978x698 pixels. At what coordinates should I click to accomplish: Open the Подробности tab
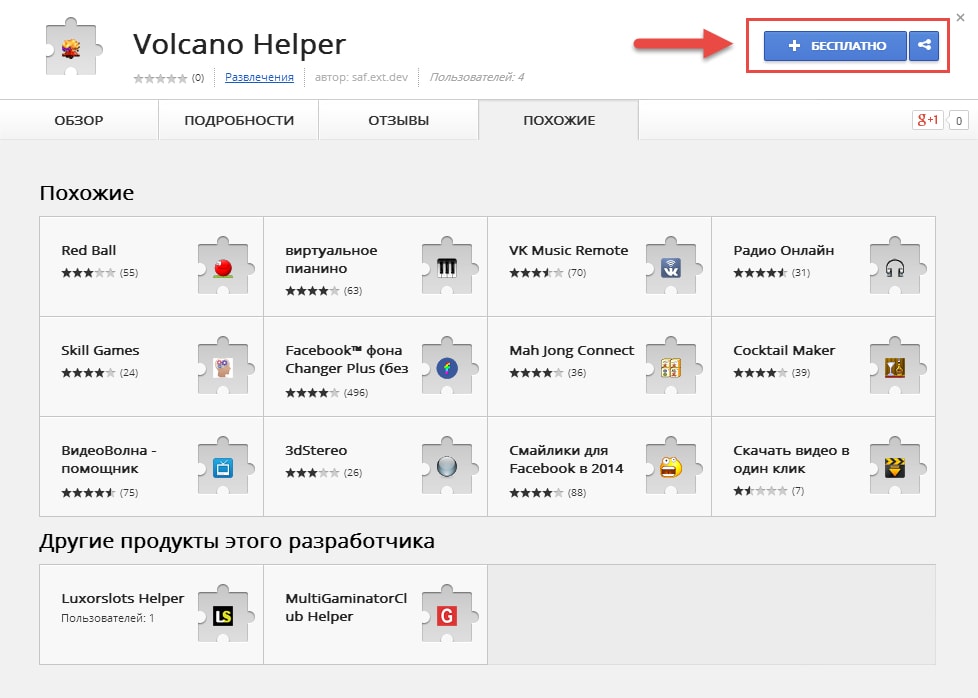[x=239, y=120]
